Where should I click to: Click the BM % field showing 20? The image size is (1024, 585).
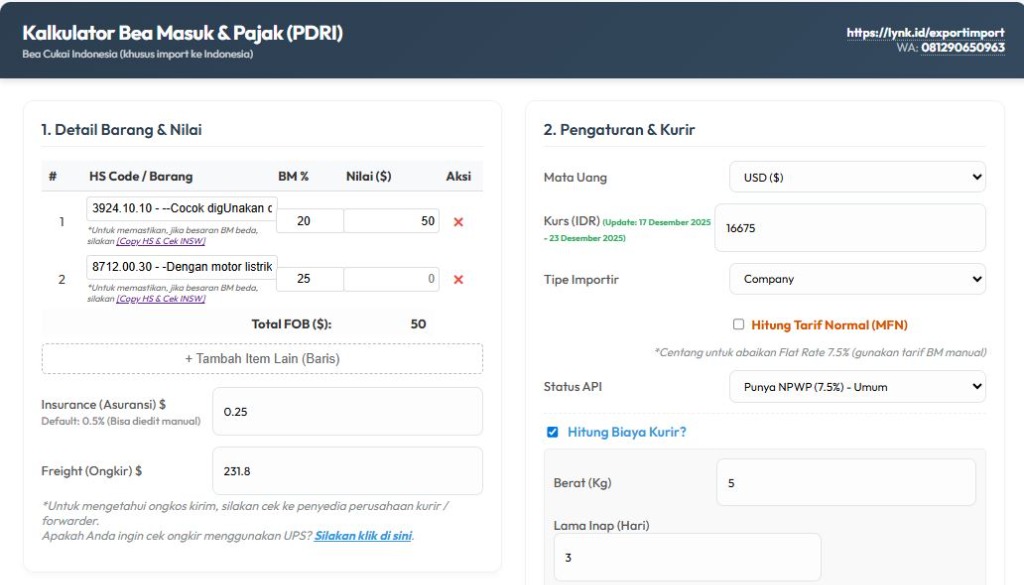309,221
